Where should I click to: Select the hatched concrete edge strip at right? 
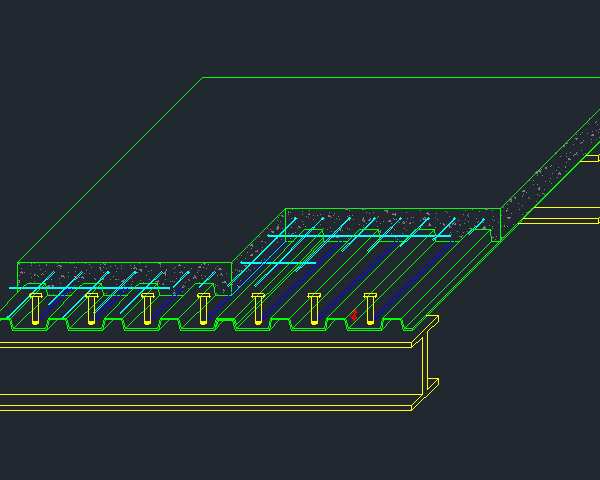coord(551,174)
